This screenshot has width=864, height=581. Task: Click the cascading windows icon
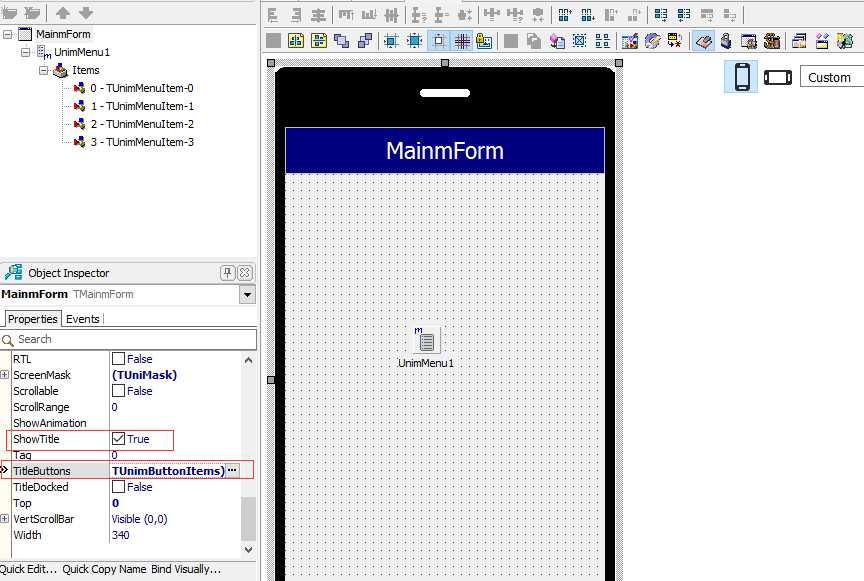pos(799,41)
